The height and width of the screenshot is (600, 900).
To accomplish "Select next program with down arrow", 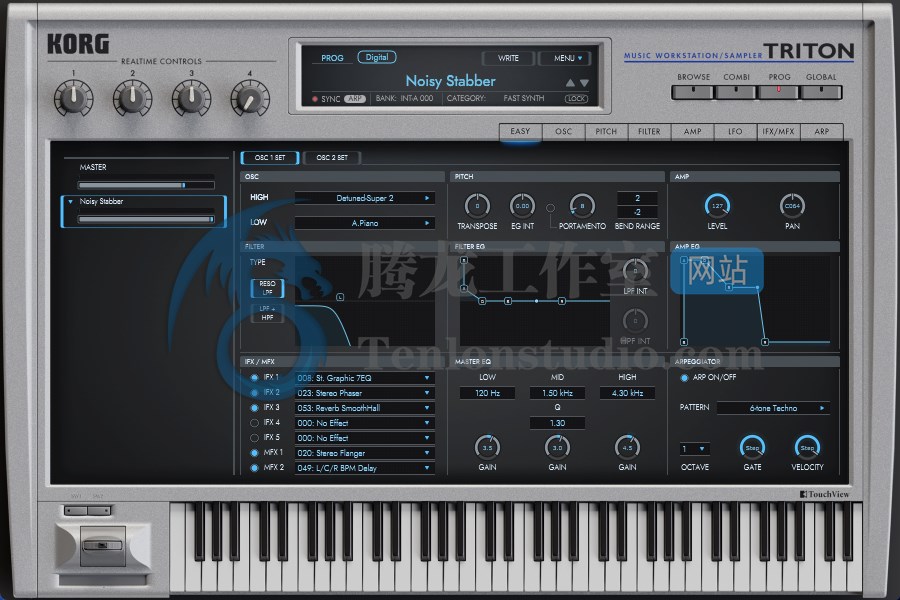I will pos(584,83).
